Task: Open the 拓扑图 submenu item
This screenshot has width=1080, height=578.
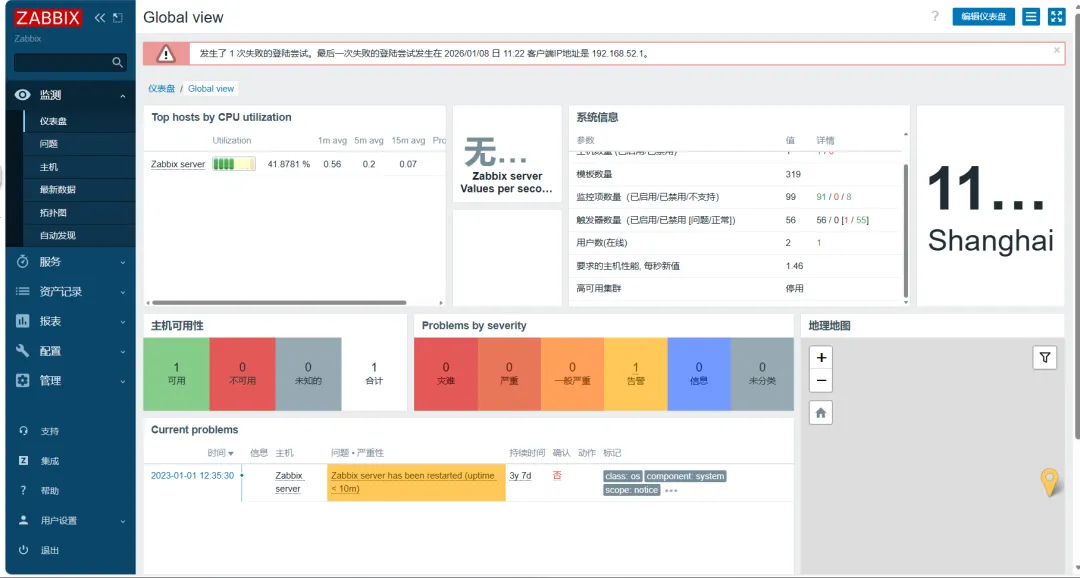Action: coord(53,213)
